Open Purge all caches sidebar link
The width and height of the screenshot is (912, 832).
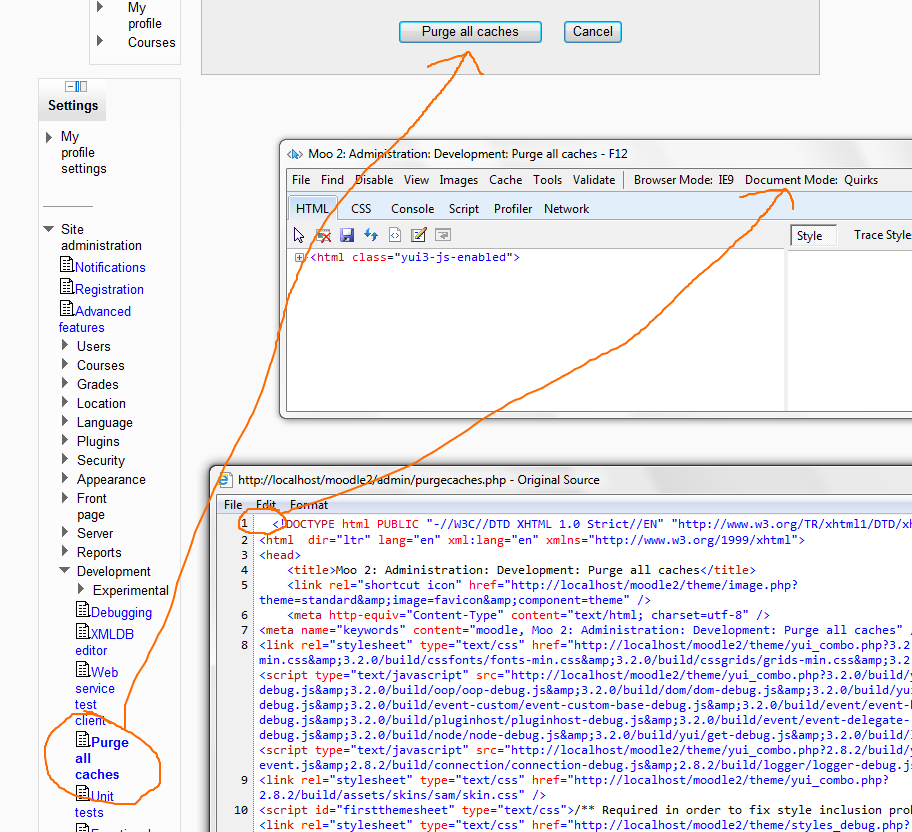point(102,759)
